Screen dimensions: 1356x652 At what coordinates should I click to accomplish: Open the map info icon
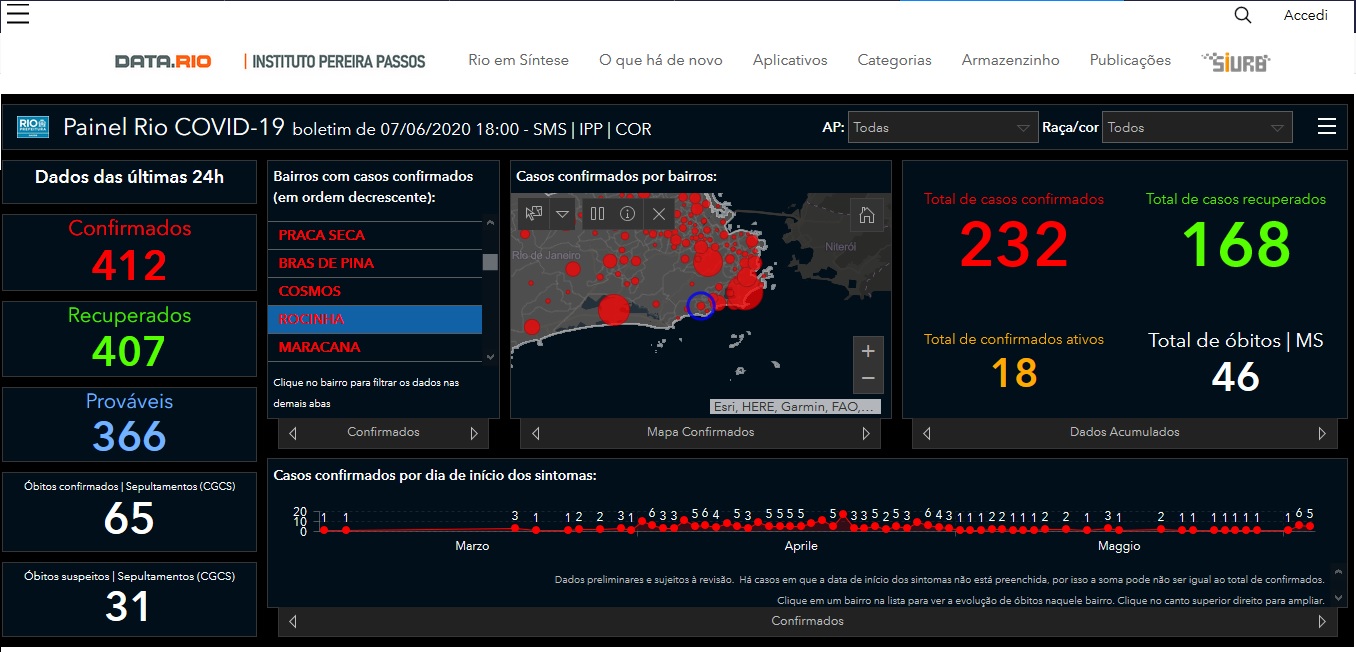tap(628, 213)
